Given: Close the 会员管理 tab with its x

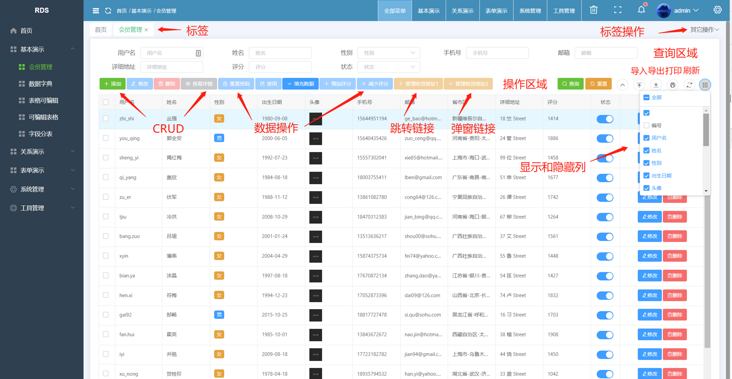Looking at the screenshot, I should click(x=146, y=29).
